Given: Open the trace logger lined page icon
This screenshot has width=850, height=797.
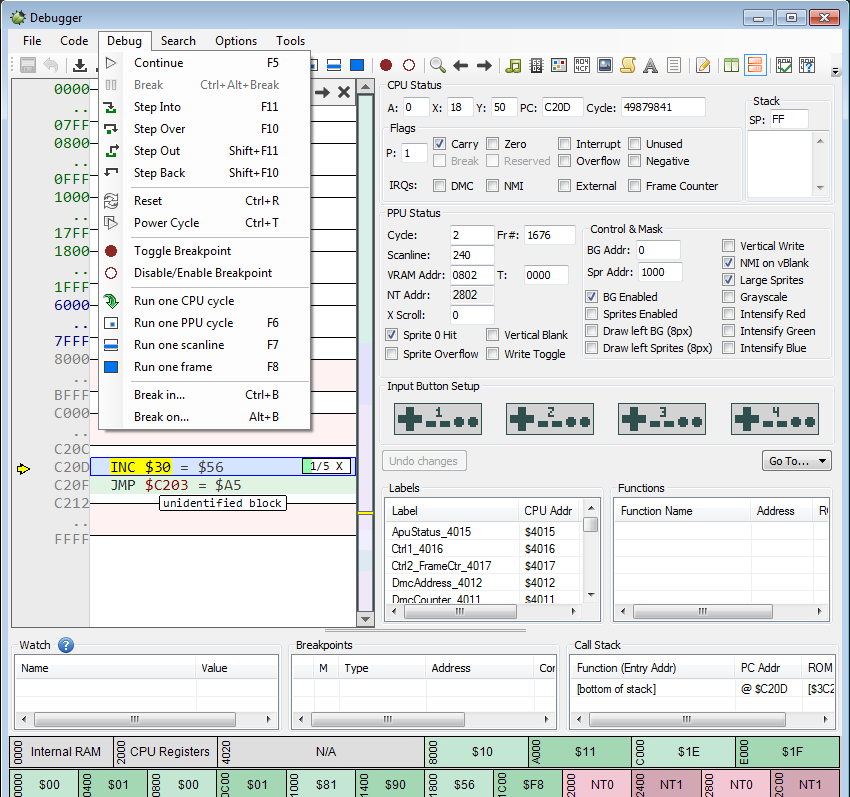Looking at the screenshot, I should pos(674,66).
